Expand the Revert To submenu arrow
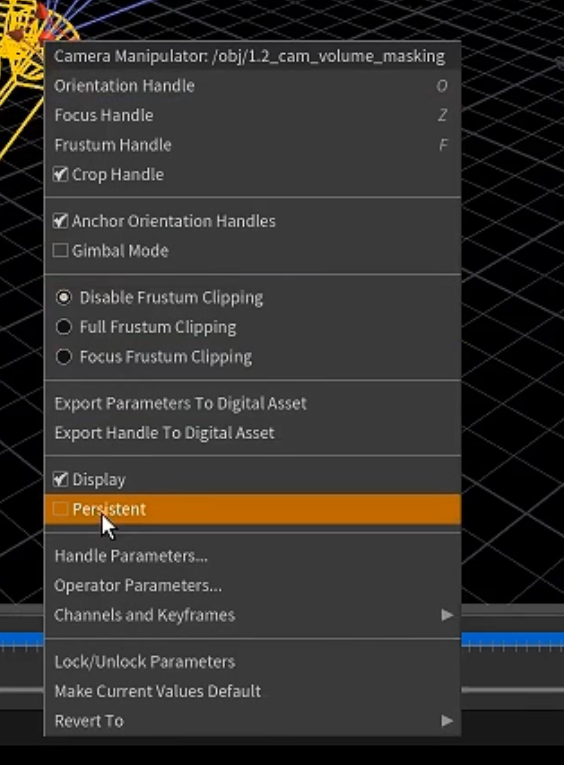Viewport: 564px width, 765px height. coord(447,721)
